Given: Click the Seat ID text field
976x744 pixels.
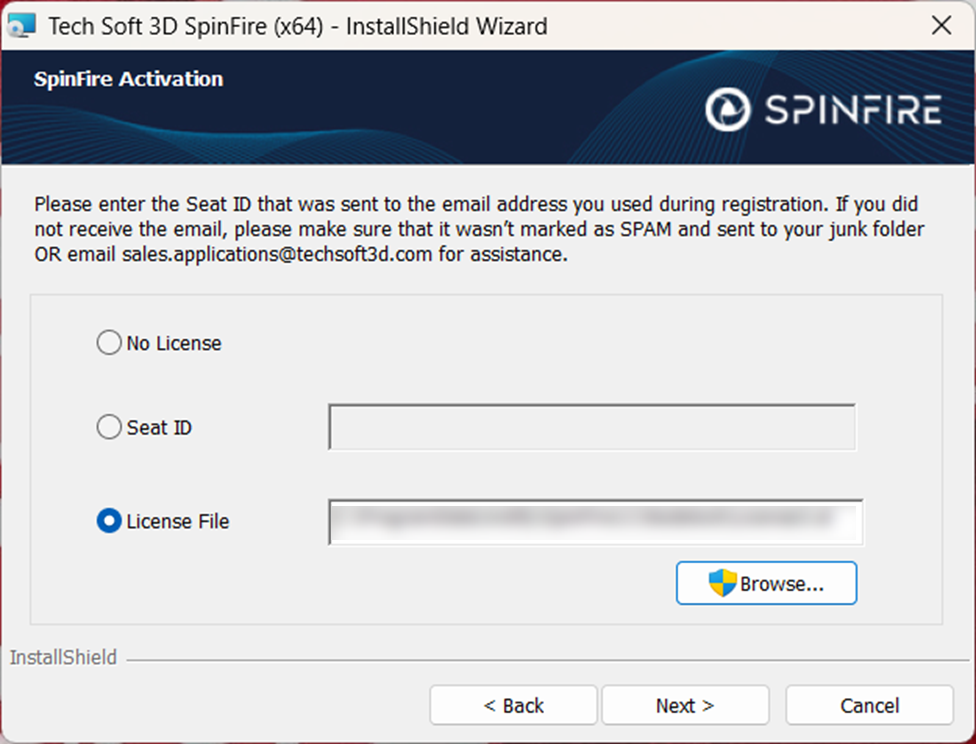Looking at the screenshot, I should pyautogui.click(x=592, y=428).
